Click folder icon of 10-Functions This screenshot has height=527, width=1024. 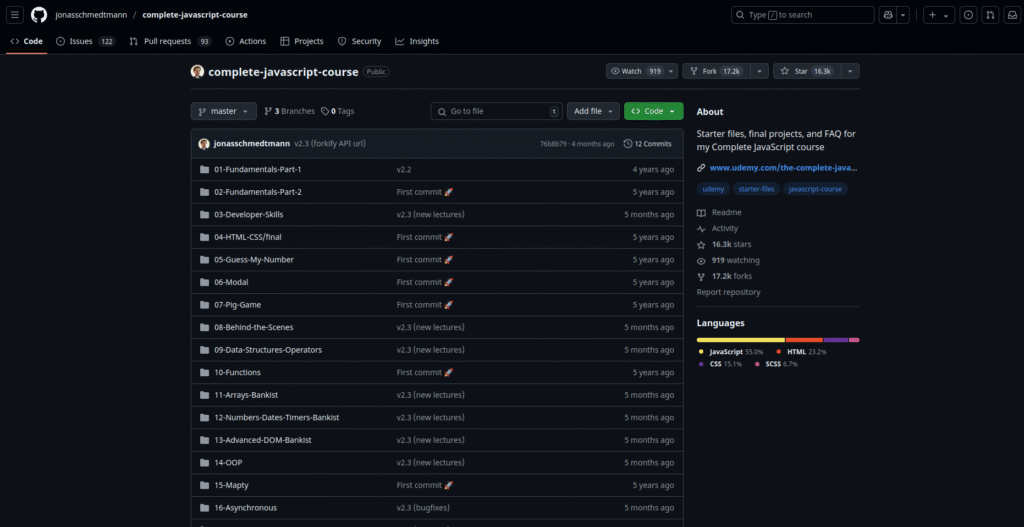204,372
